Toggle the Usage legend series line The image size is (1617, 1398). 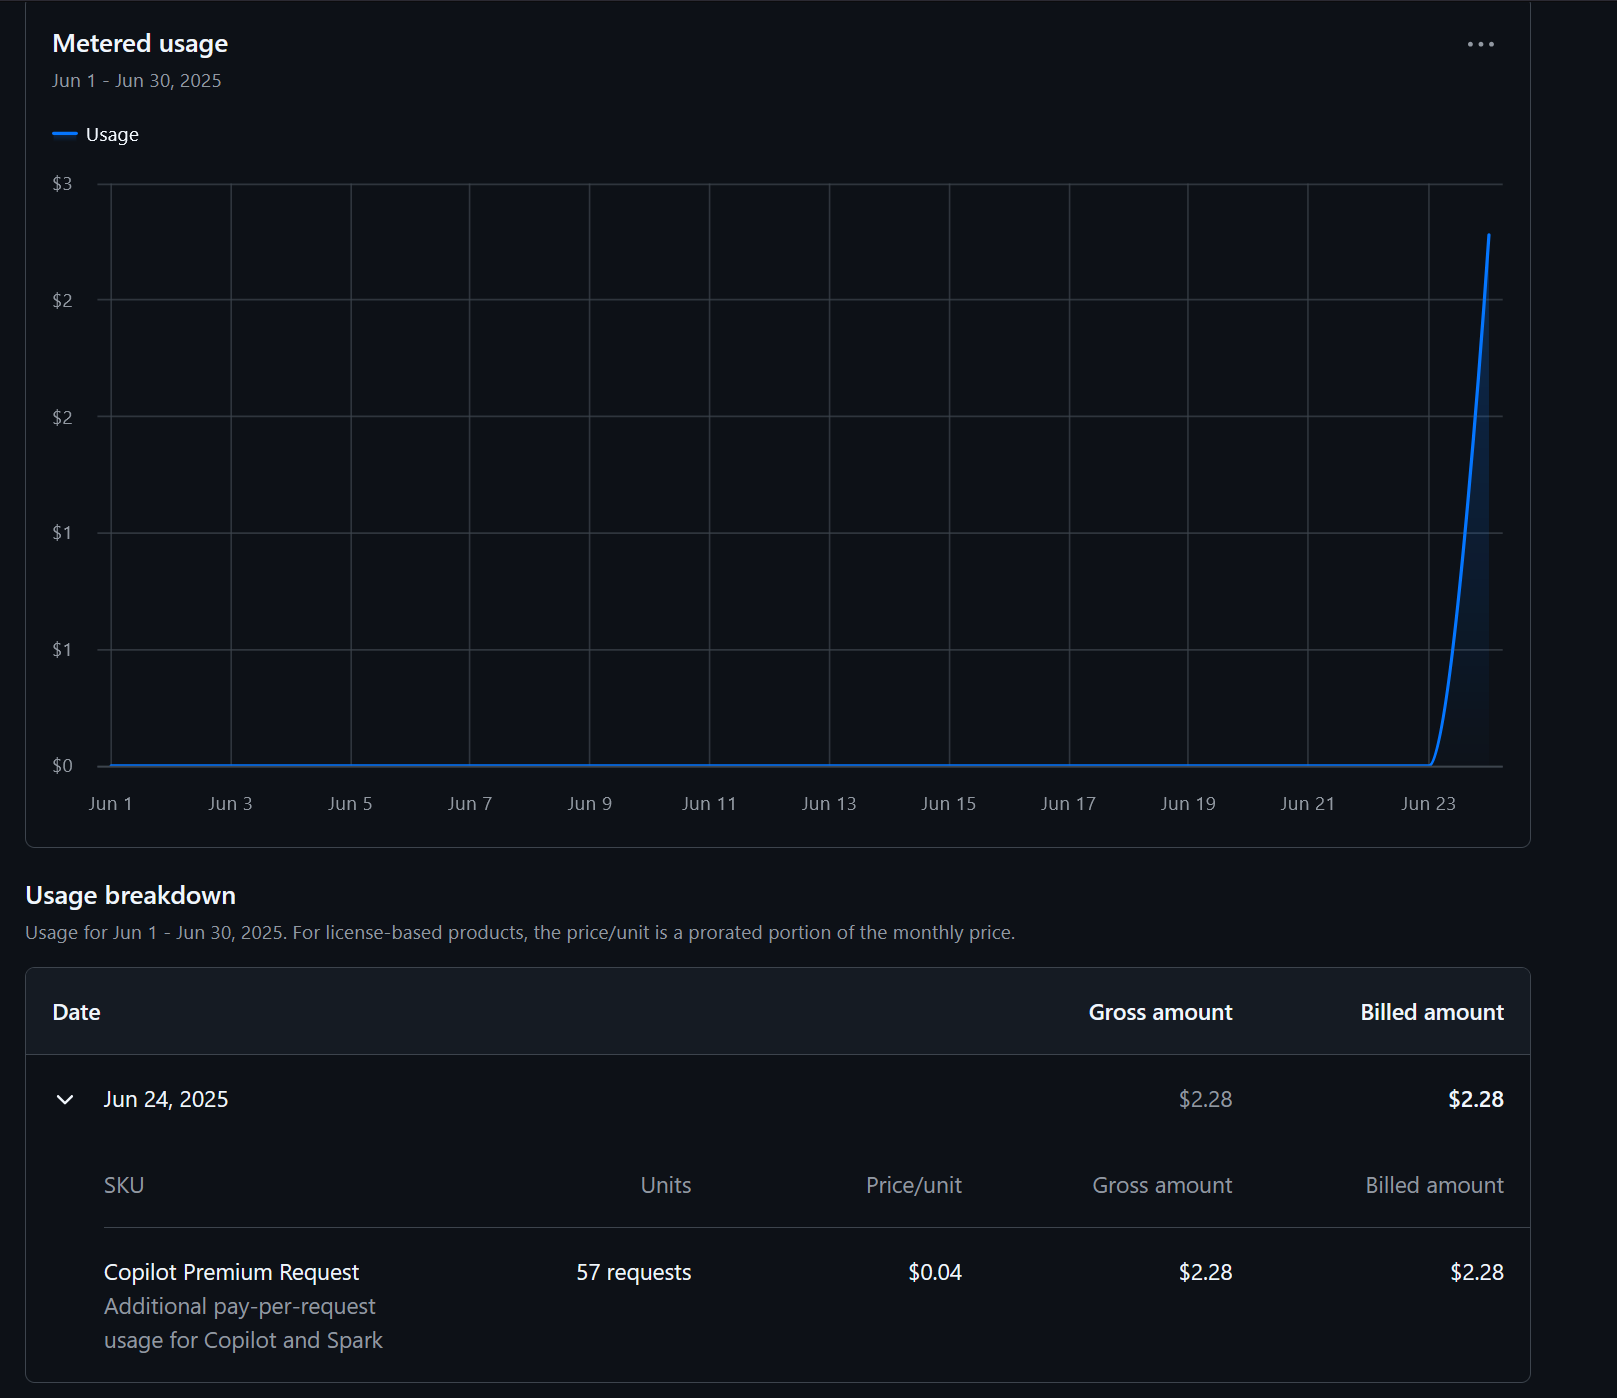click(65, 134)
